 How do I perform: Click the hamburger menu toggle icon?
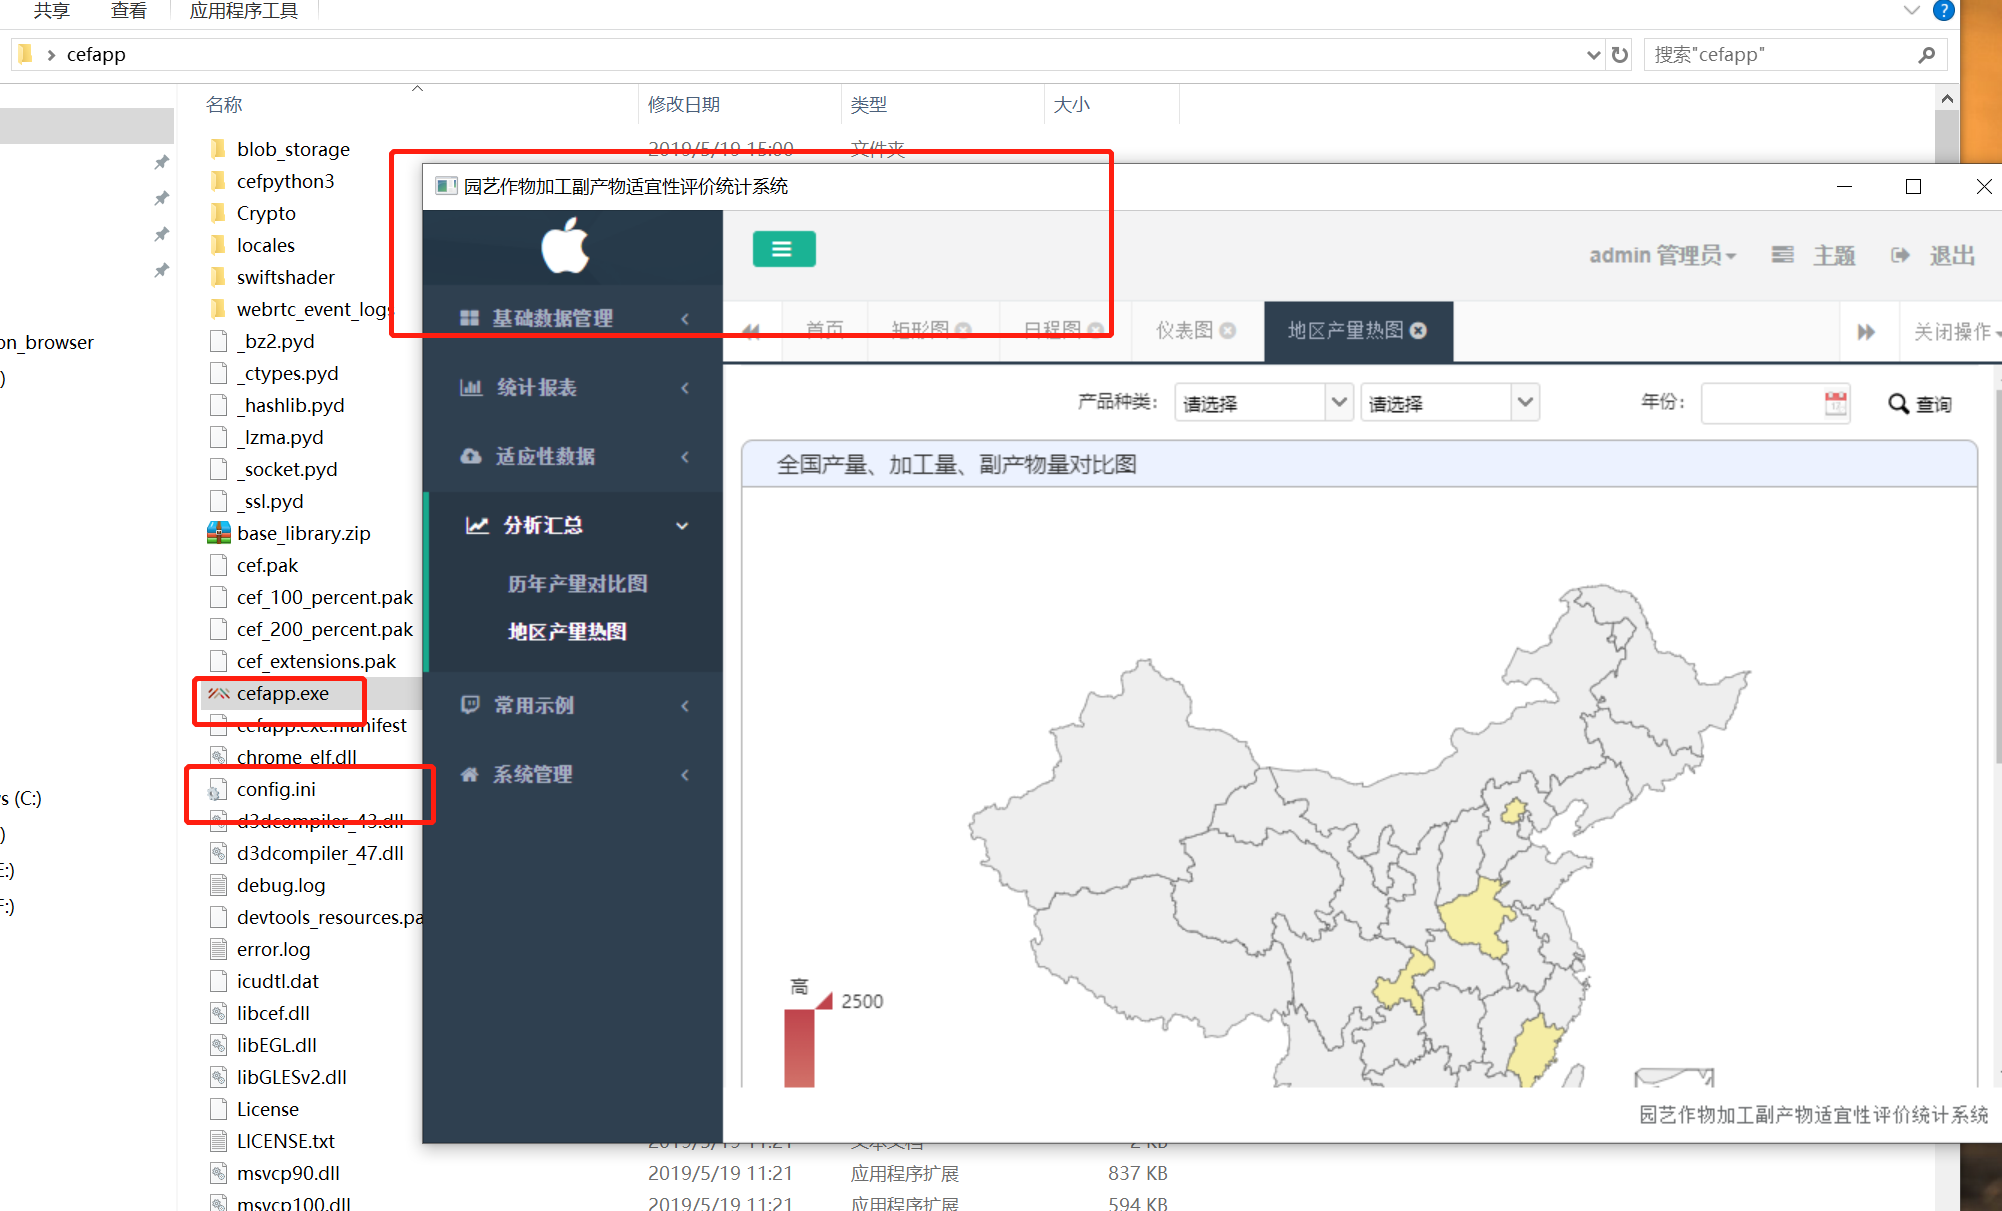click(x=782, y=249)
